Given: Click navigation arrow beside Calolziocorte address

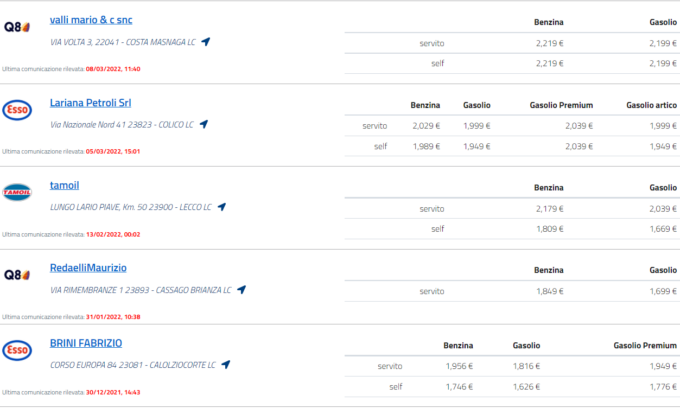Looking at the screenshot, I should click(225, 365).
